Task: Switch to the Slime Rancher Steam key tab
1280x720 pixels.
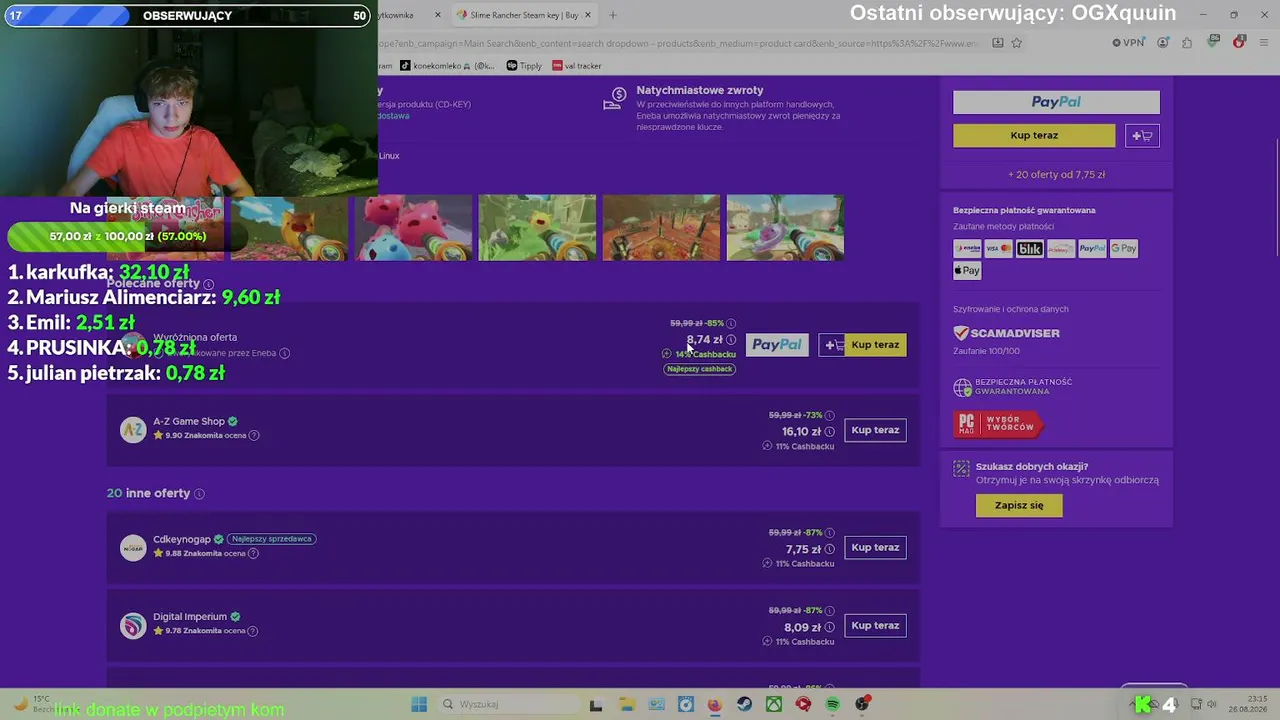Action: pos(523,15)
